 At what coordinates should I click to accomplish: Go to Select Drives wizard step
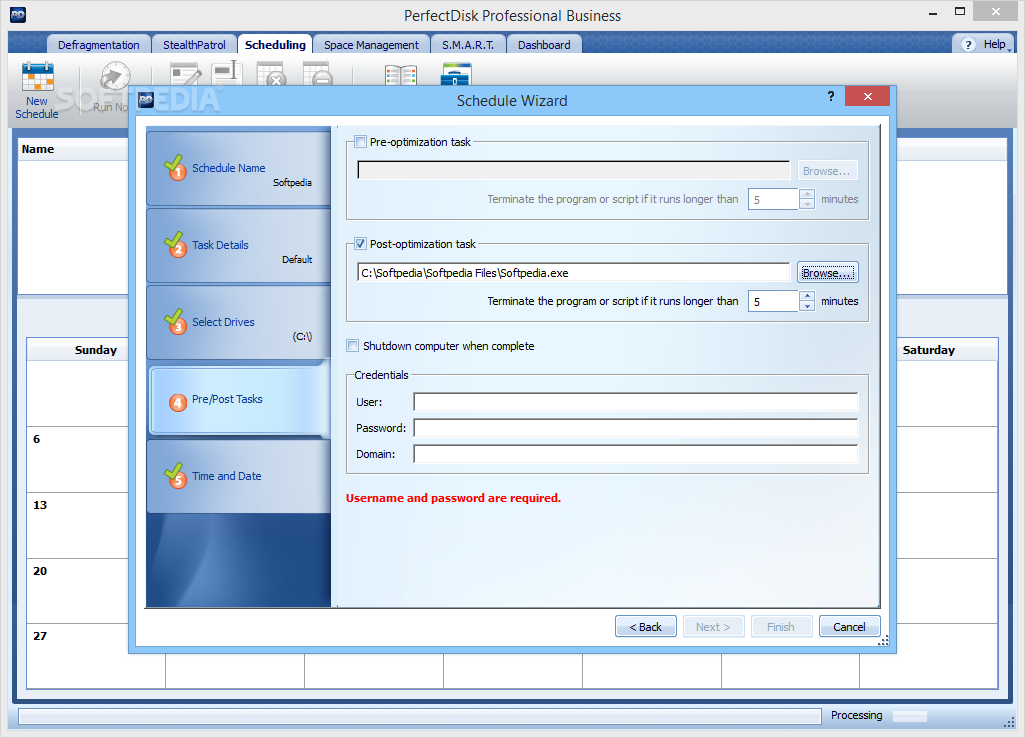tap(239, 323)
